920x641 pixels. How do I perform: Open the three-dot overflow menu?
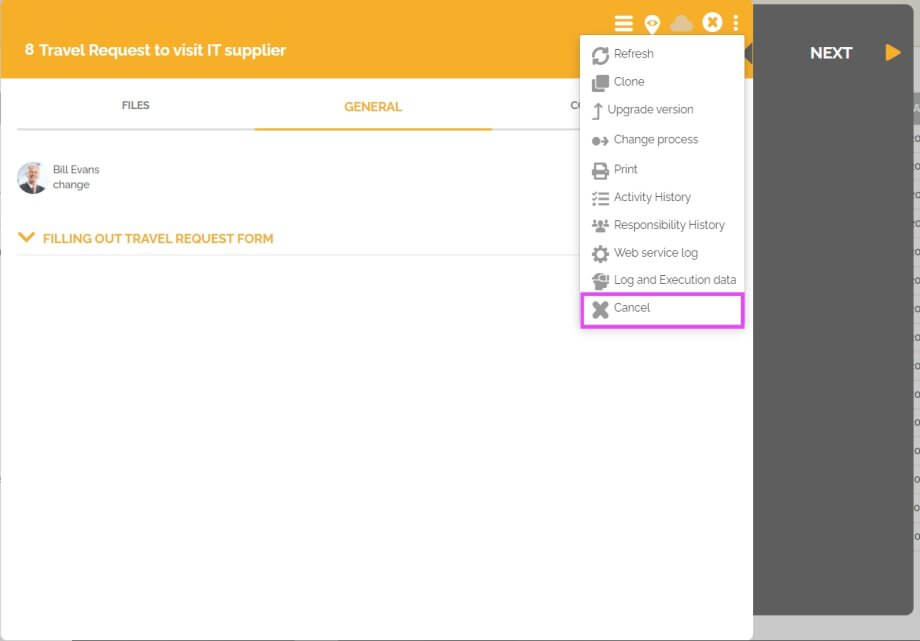(x=737, y=22)
